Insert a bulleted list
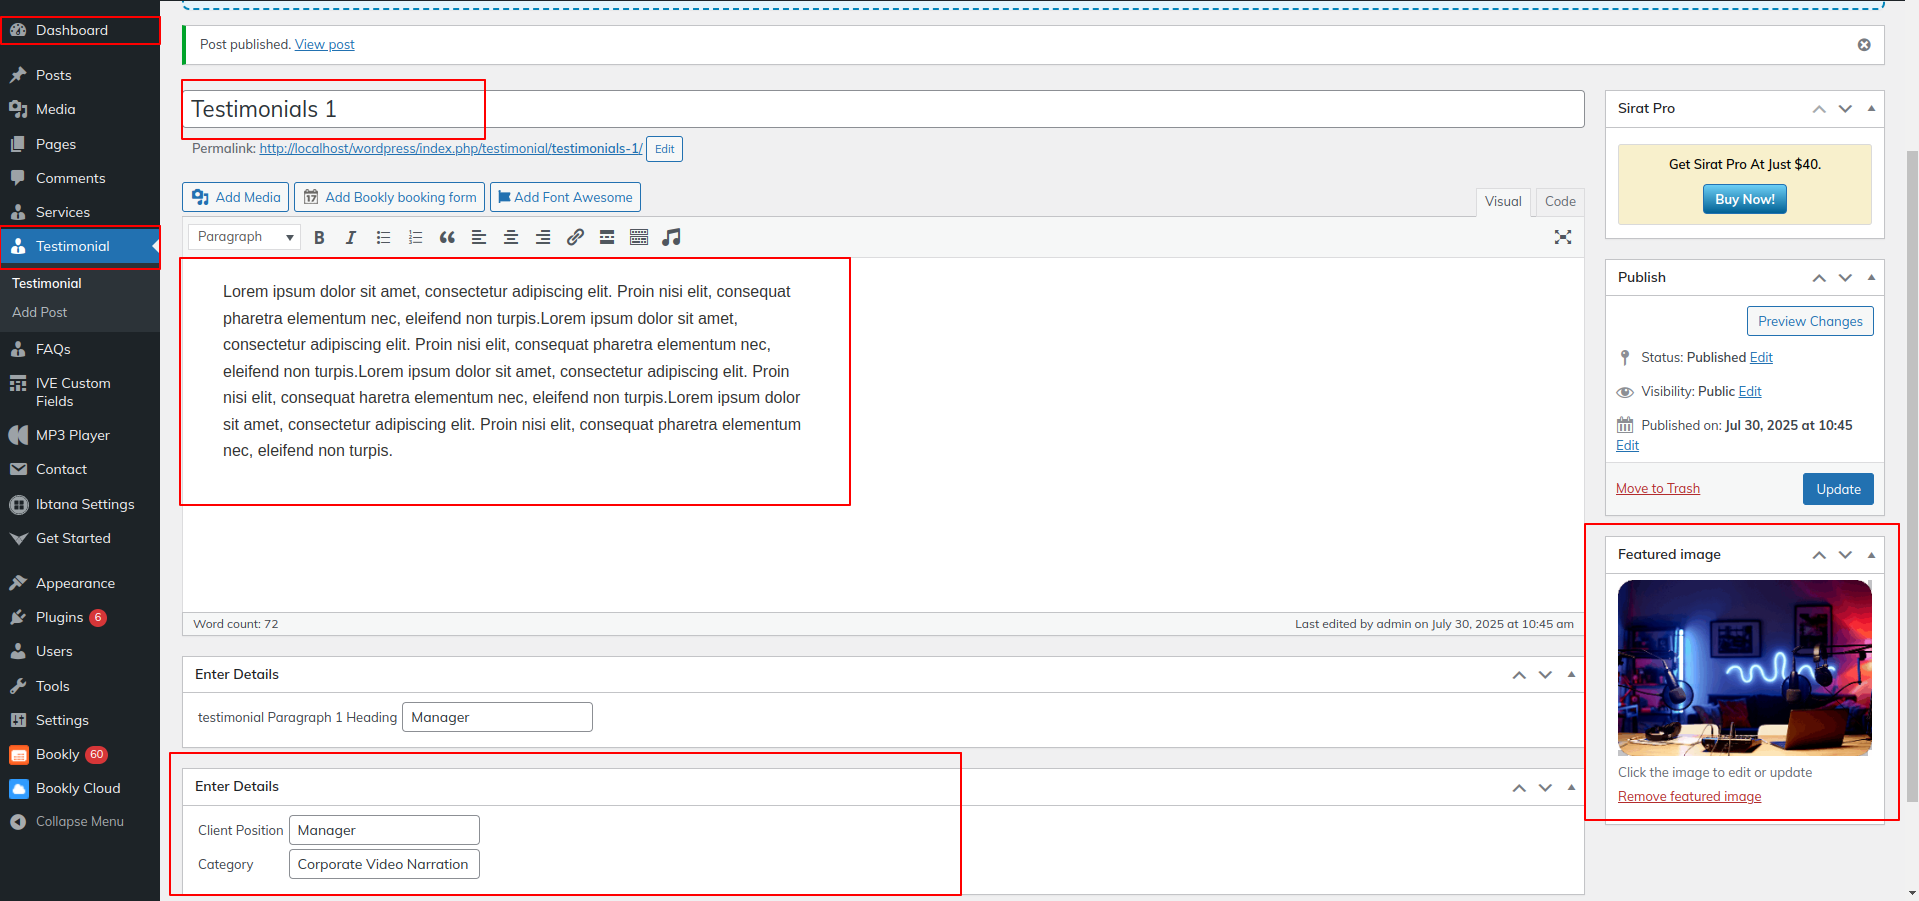The height and width of the screenshot is (901, 1919). pyautogui.click(x=383, y=237)
